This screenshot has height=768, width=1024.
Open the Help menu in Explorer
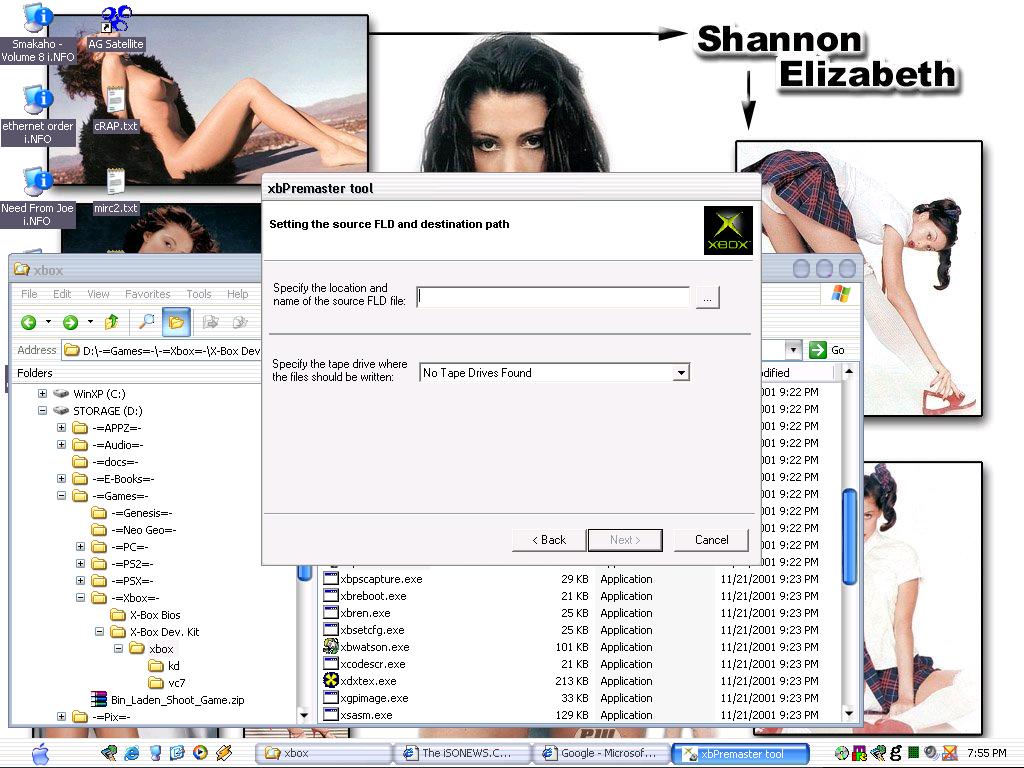coord(238,294)
